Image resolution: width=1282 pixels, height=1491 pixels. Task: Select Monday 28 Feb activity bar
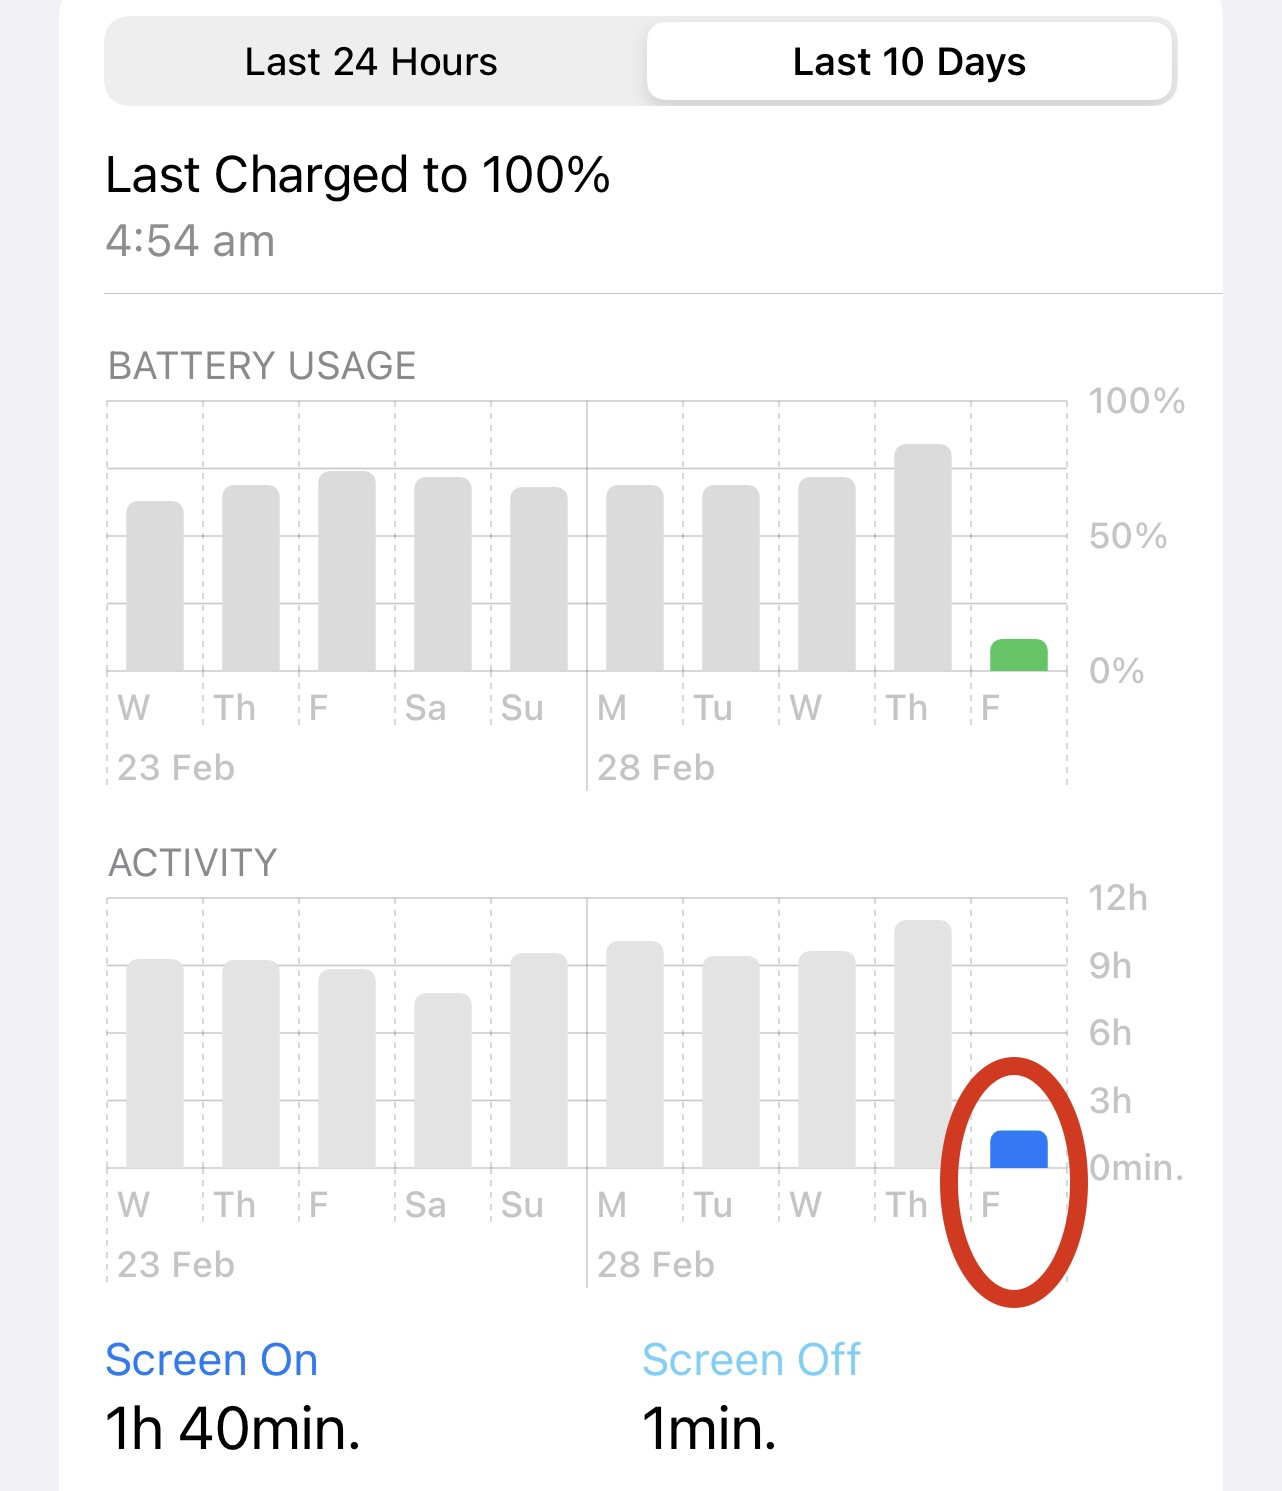coord(635,1055)
